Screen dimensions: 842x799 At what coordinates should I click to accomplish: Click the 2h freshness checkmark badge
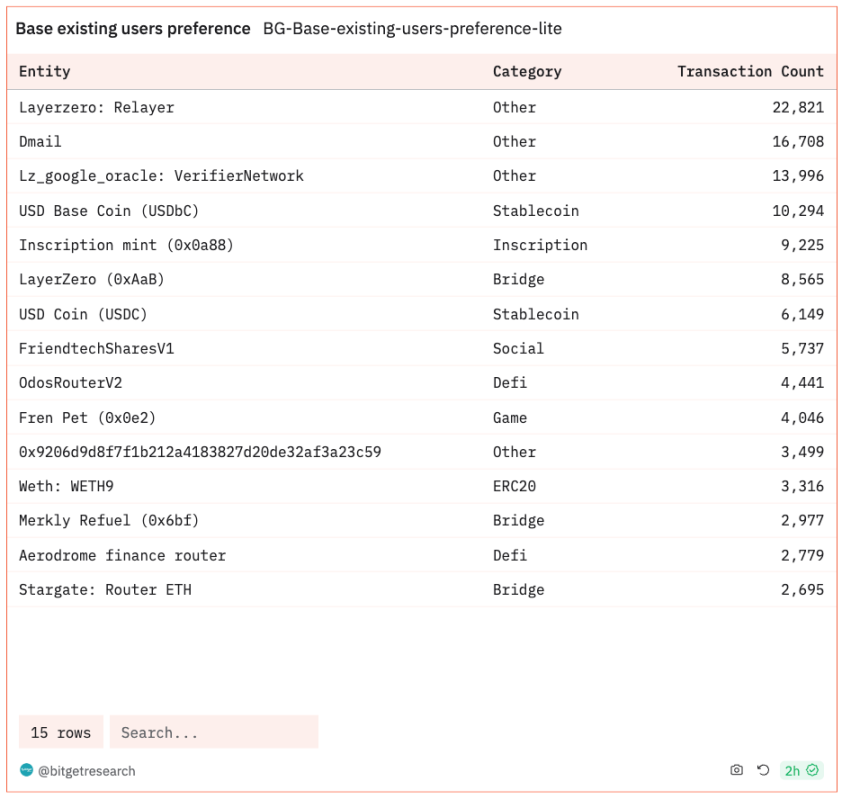tap(801, 770)
